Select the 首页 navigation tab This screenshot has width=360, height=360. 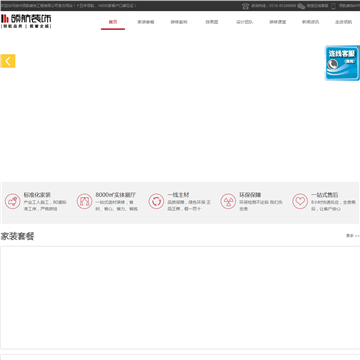113,22
